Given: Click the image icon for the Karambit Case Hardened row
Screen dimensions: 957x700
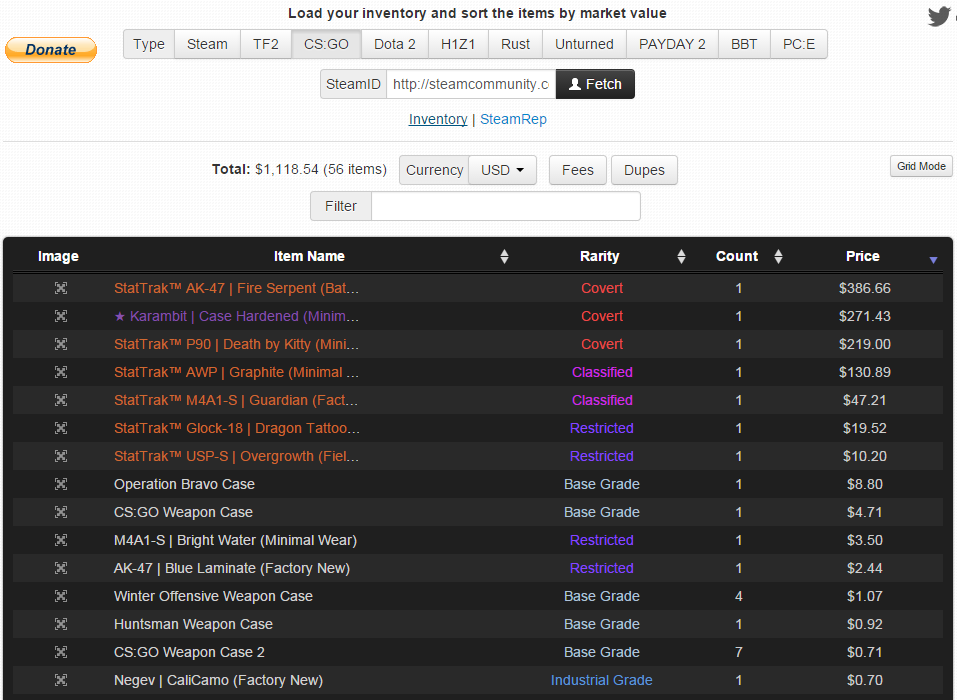Looking at the screenshot, I should click(x=61, y=316).
